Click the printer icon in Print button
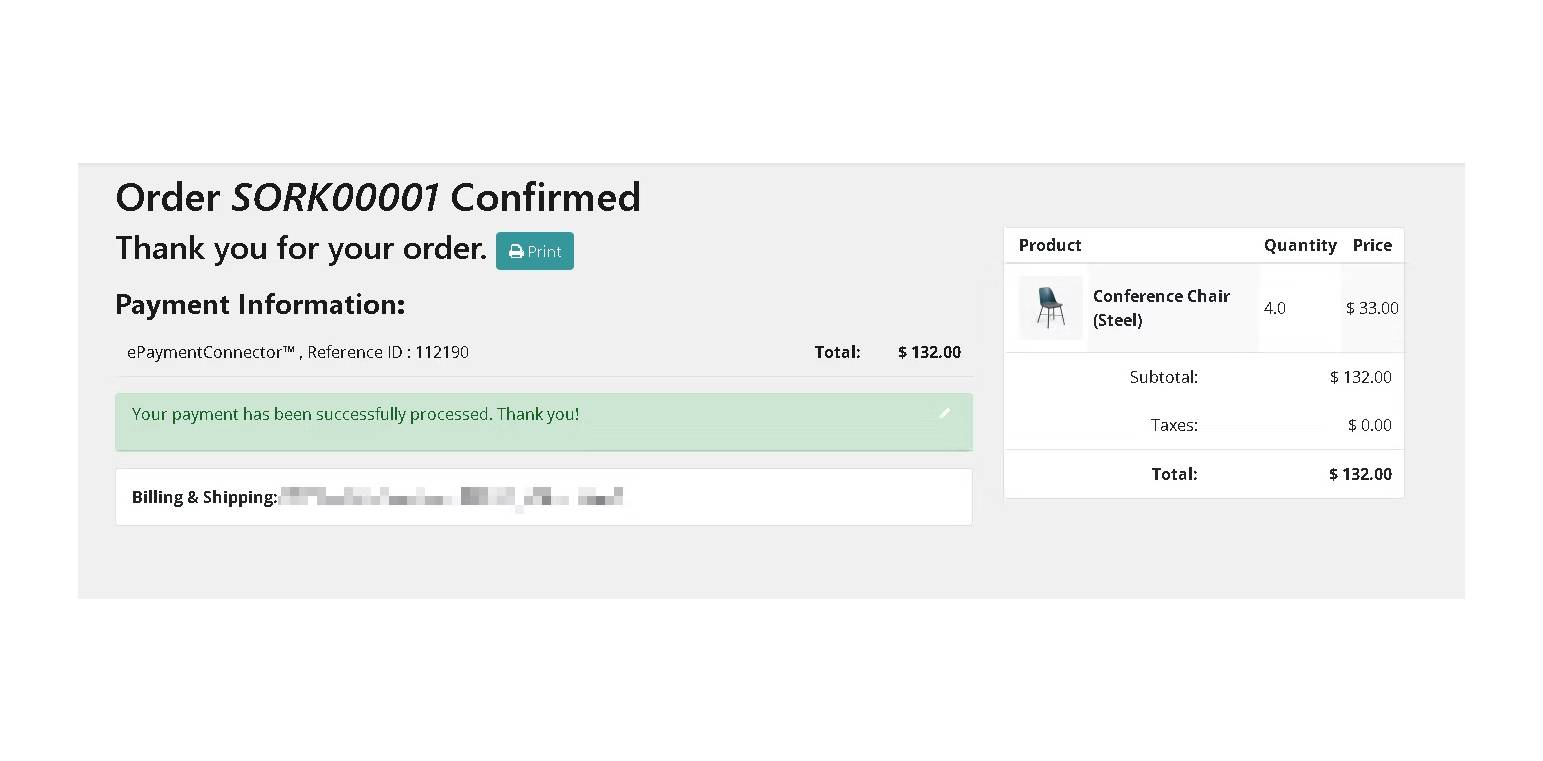This screenshot has height=761, width=1543. (516, 252)
